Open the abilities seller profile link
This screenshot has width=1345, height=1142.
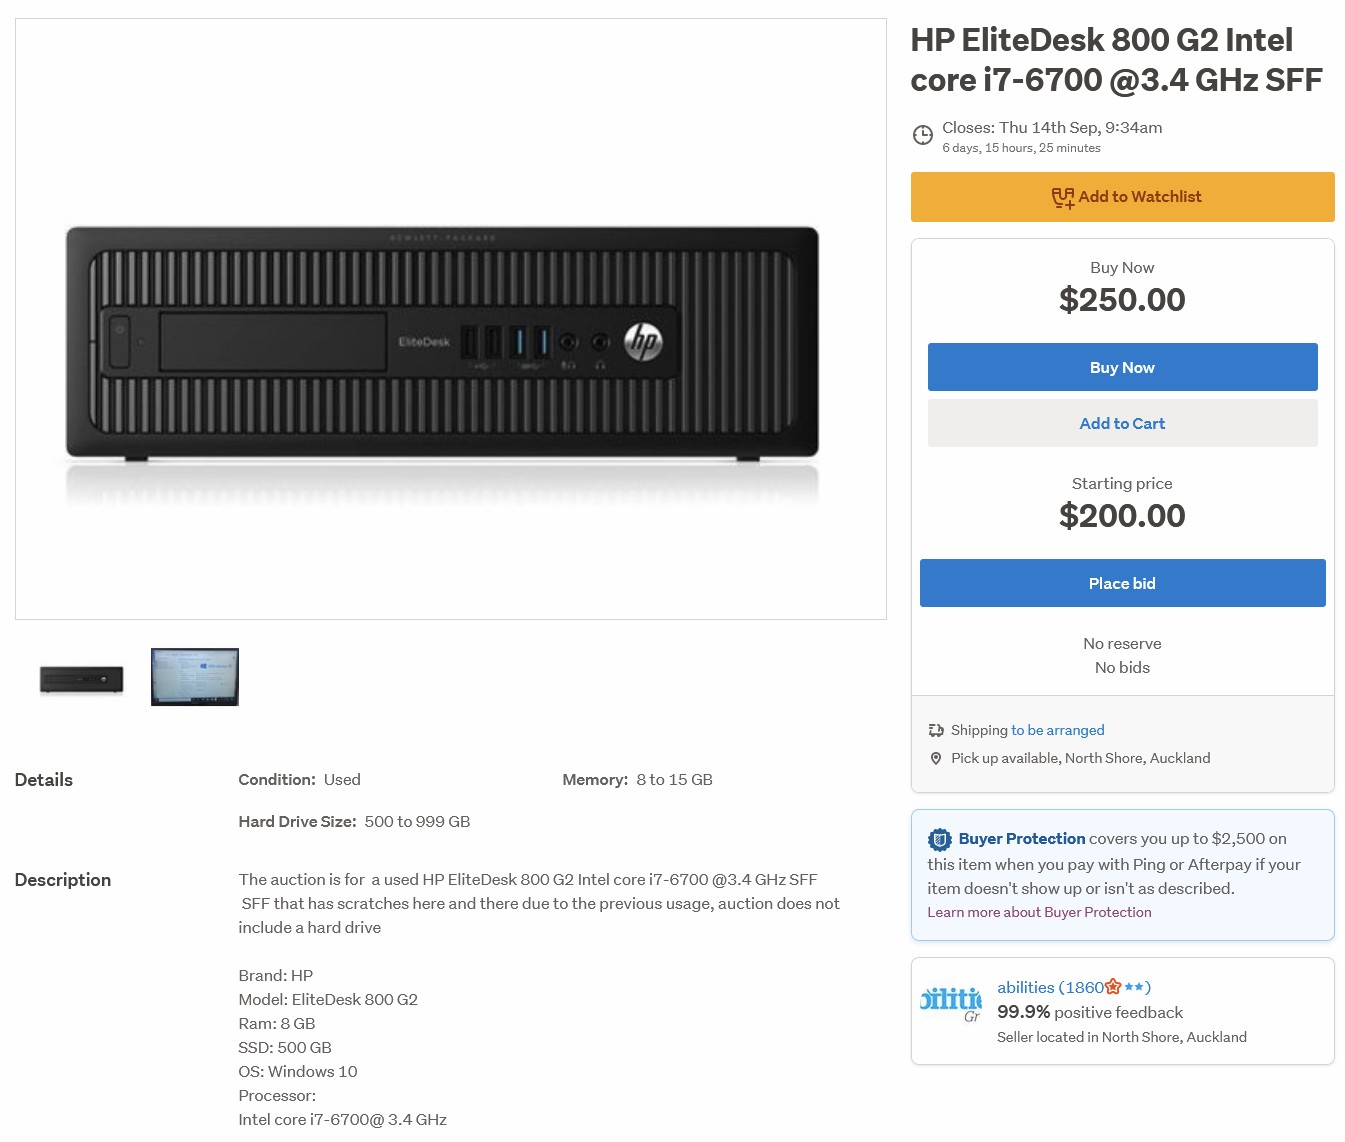(1074, 987)
